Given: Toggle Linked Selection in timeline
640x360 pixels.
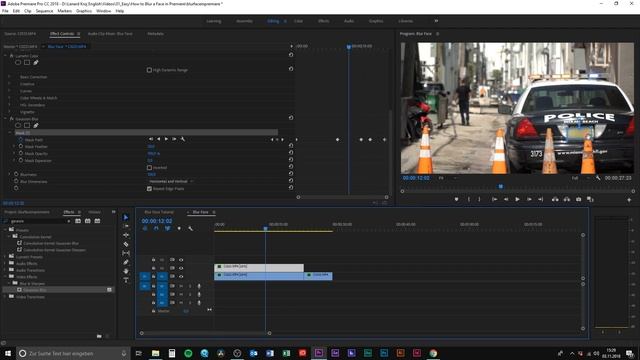Looking at the screenshot, I should click(168, 229).
